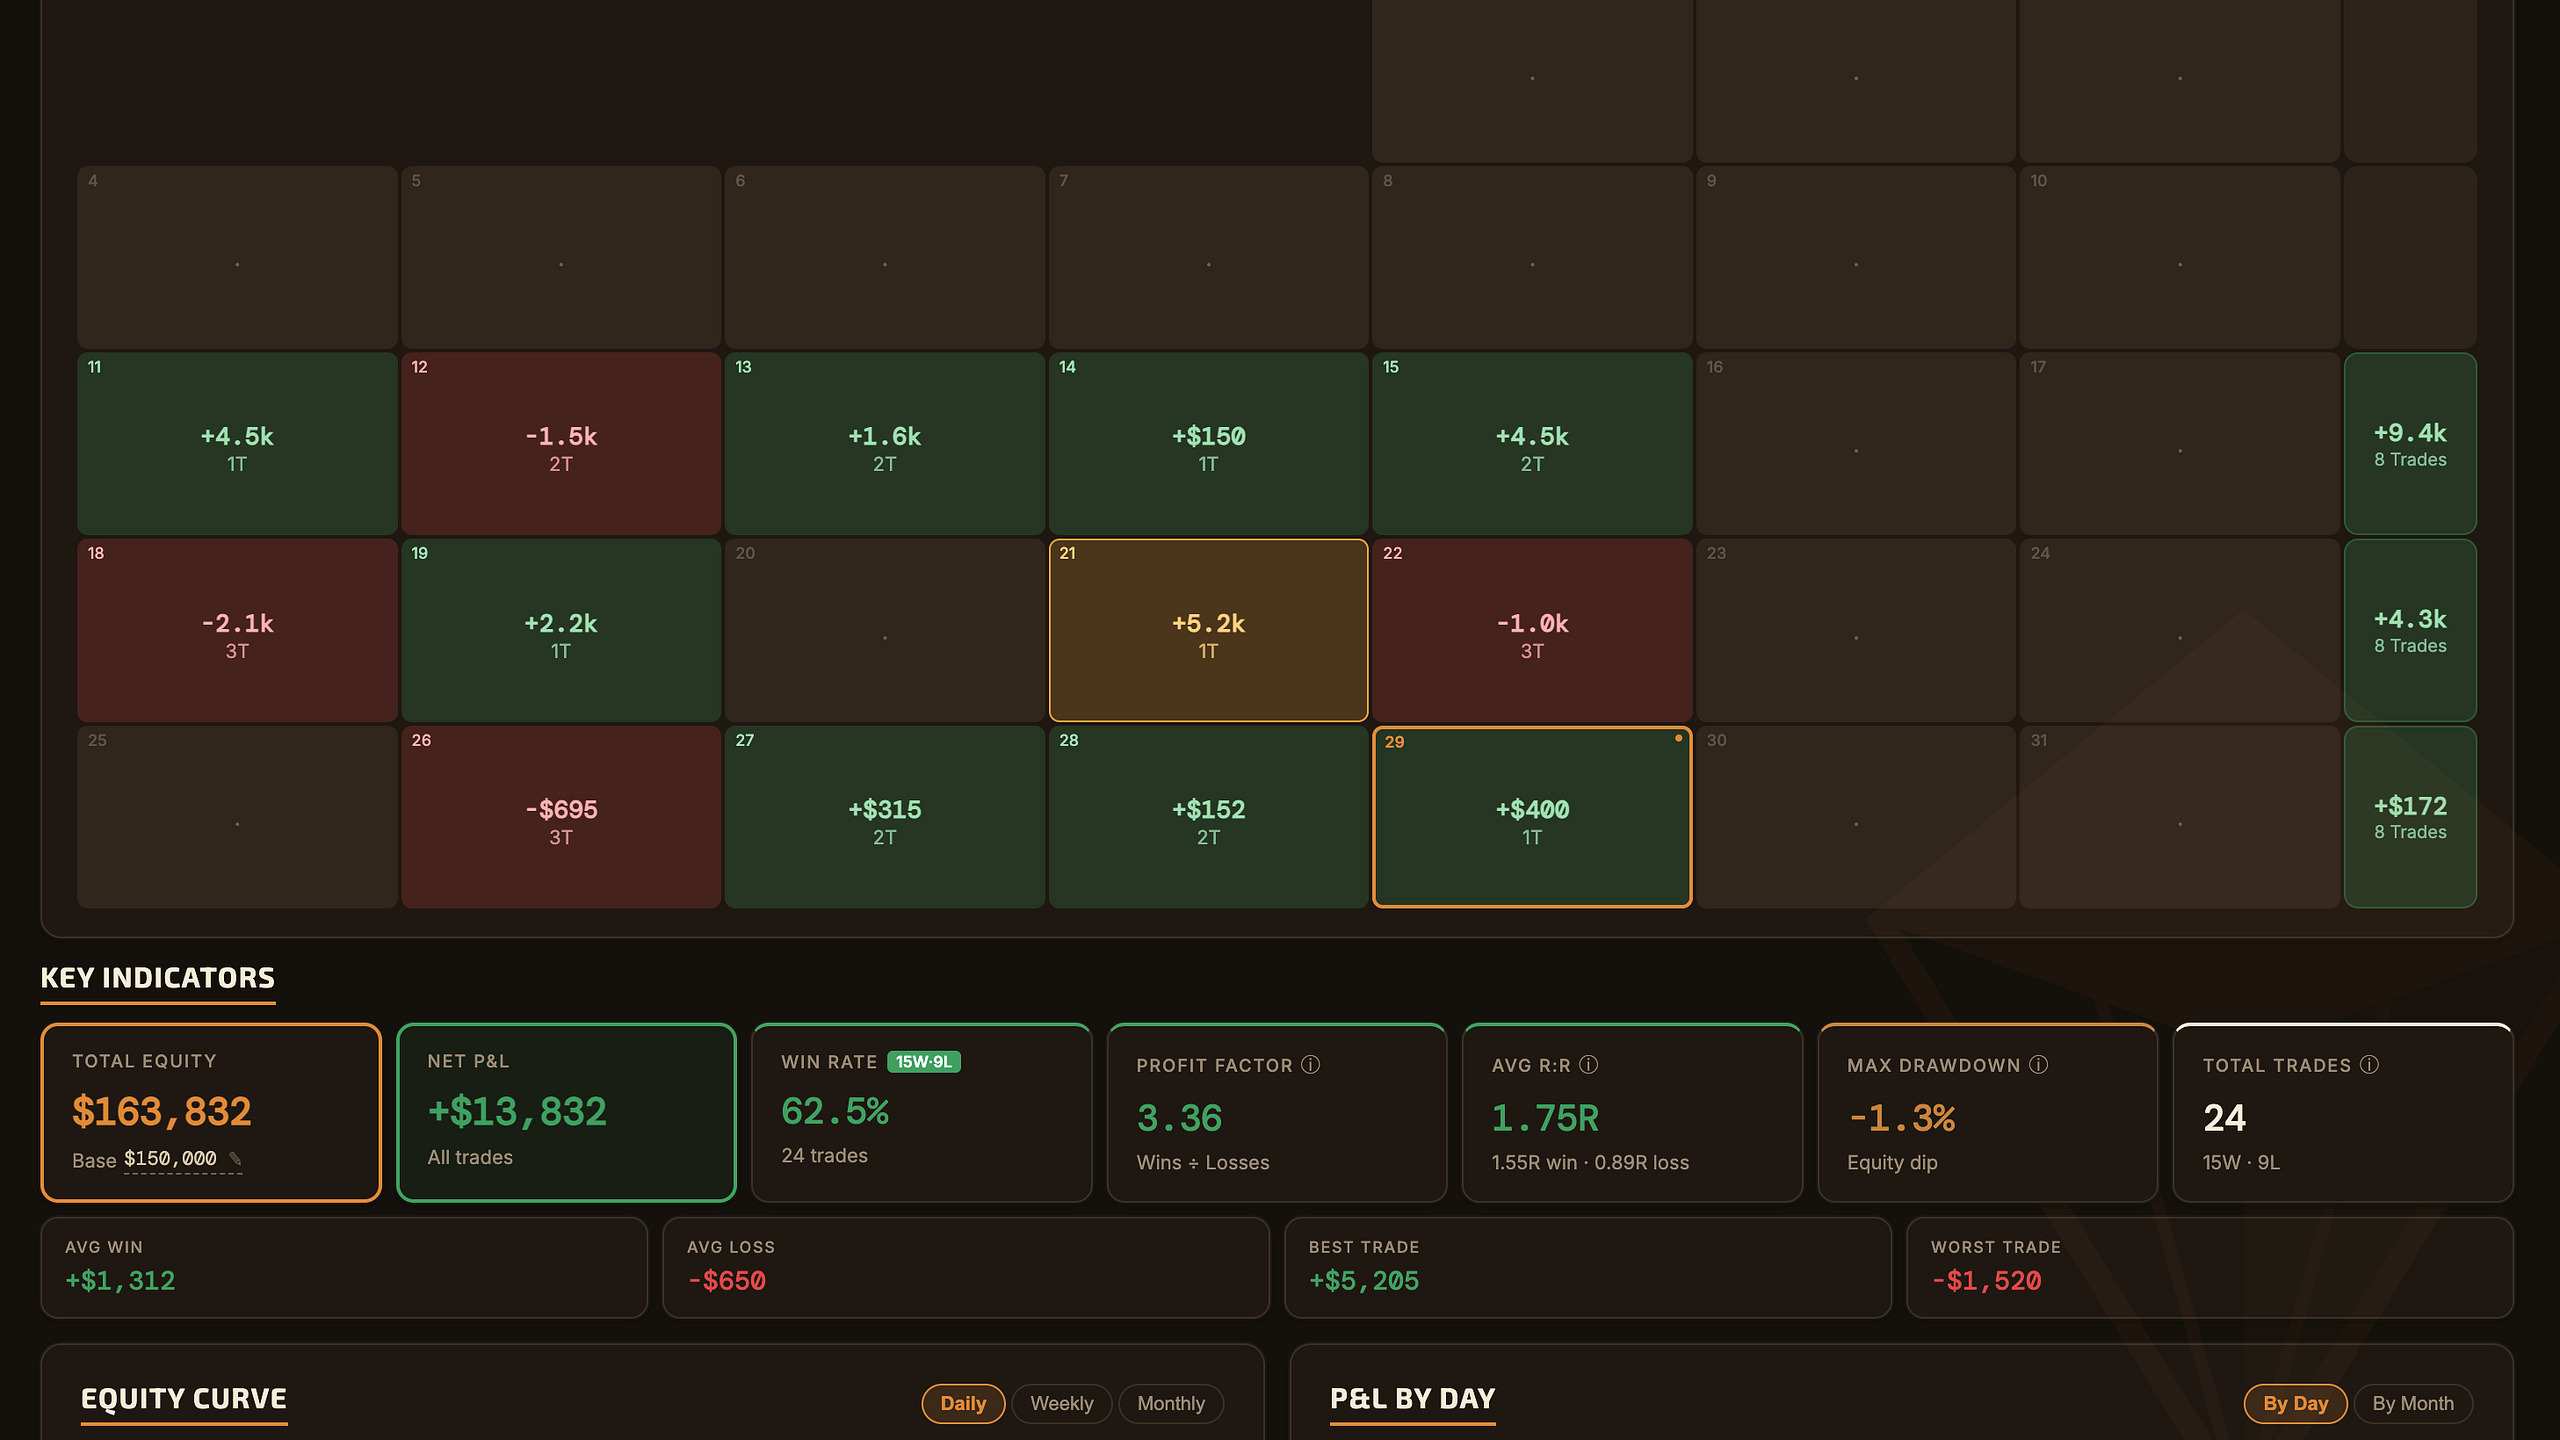Open weekly summary showing +4.3k

(x=2410, y=630)
